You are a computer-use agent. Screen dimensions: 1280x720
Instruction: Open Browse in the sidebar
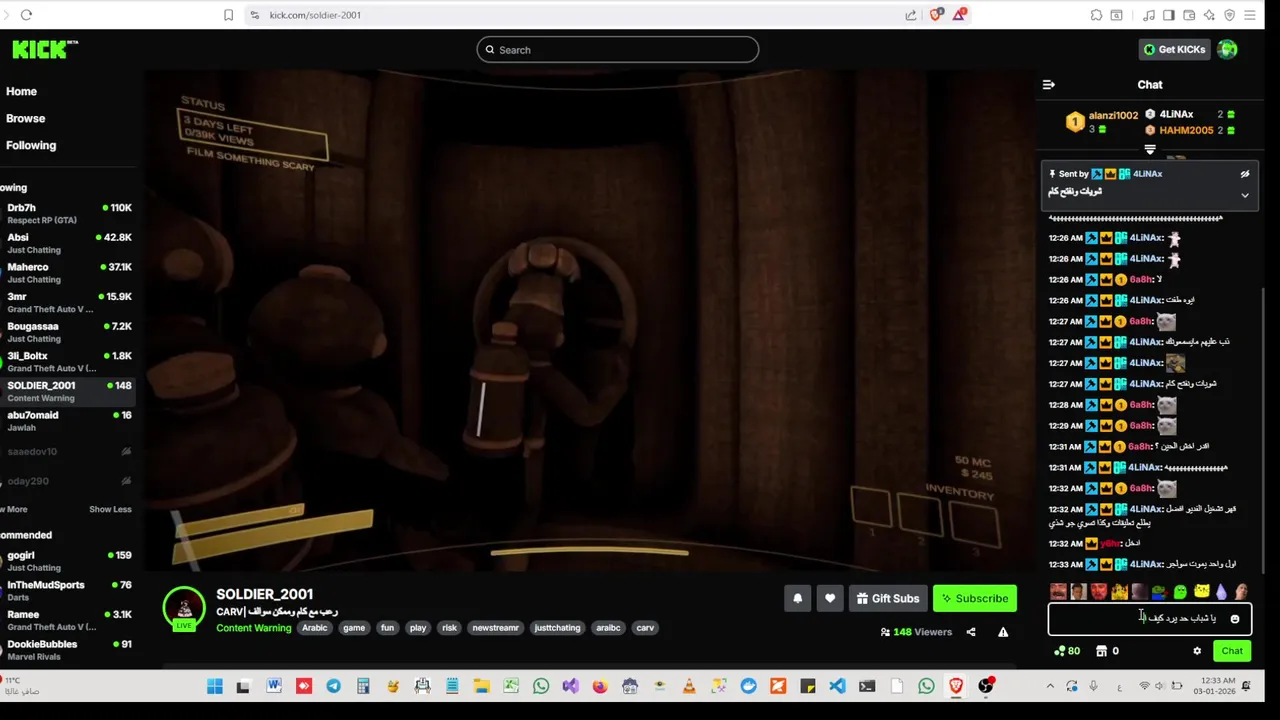coord(25,118)
